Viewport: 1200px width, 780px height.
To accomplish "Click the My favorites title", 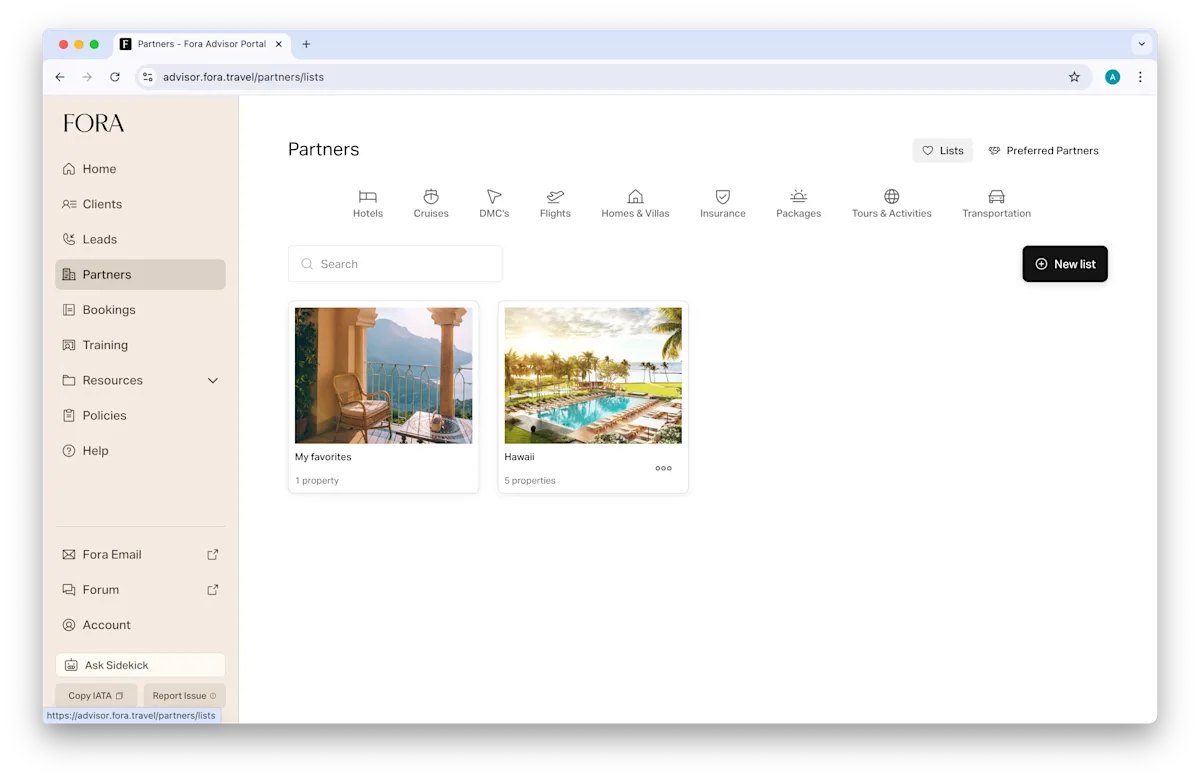I will 323,457.
